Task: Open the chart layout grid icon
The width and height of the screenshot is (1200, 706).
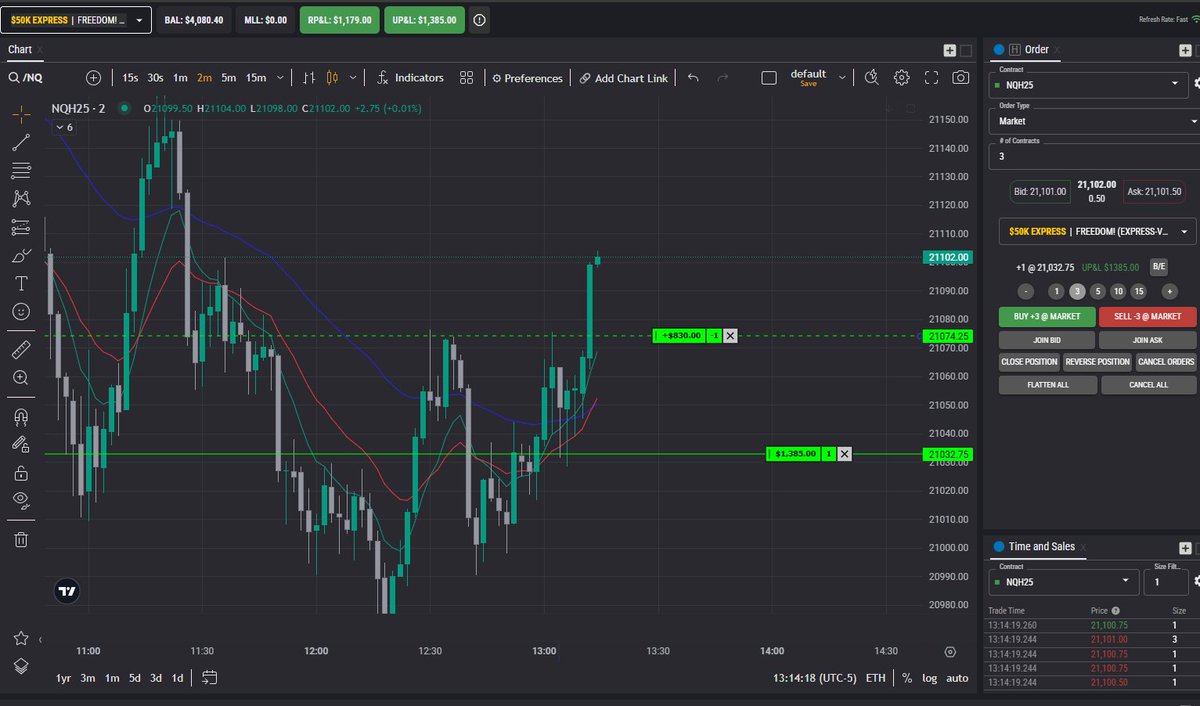Action: [466, 77]
